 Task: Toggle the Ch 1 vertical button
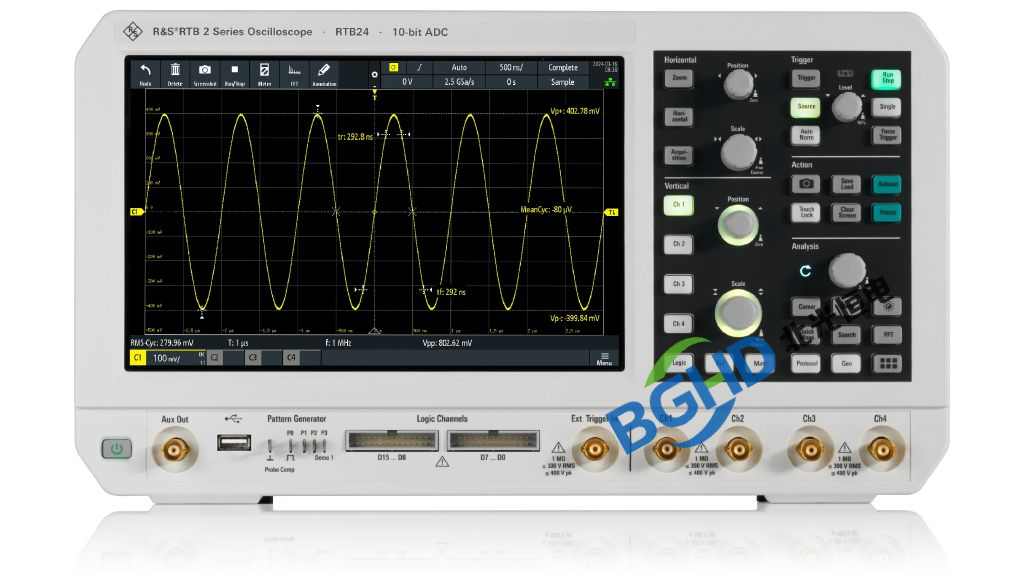[x=679, y=204]
